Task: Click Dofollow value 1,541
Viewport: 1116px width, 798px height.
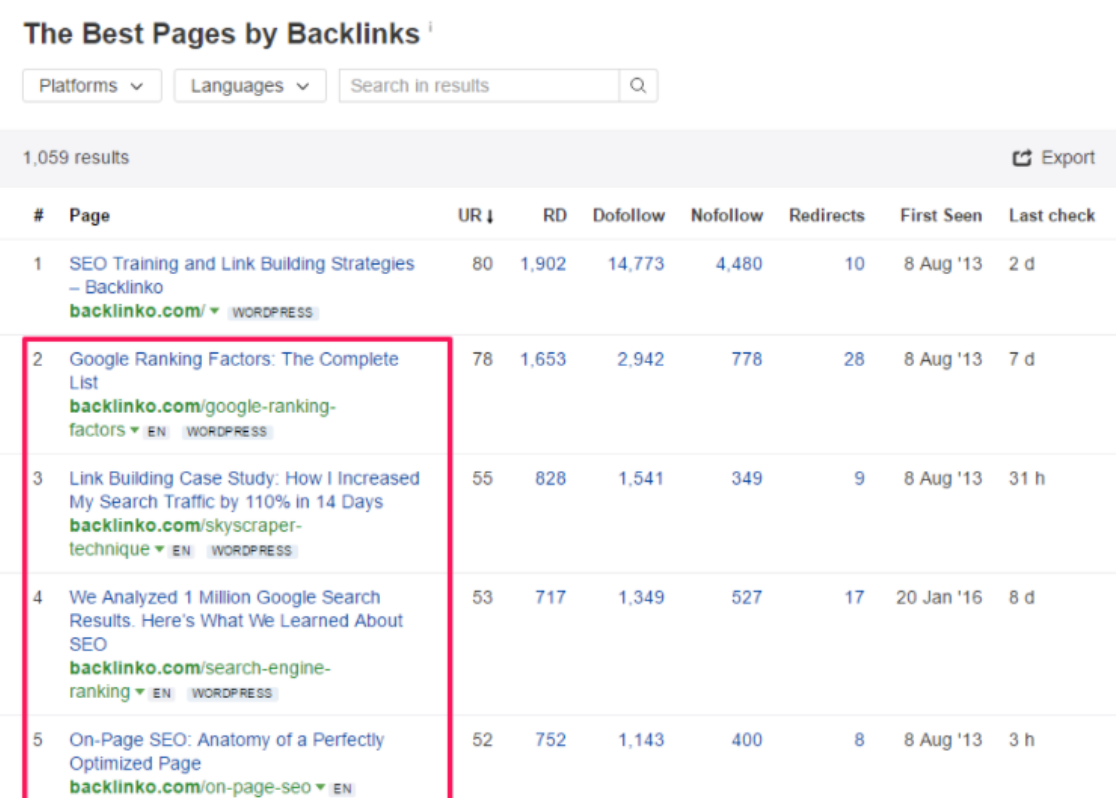Action: point(641,478)
